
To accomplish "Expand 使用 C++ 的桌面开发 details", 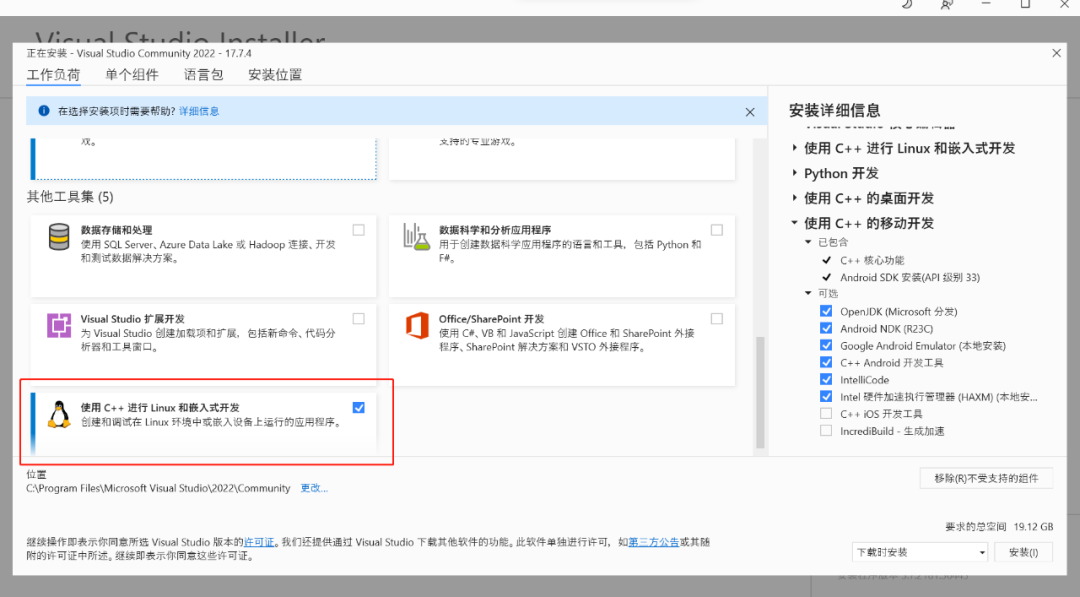I will point(794,198).
